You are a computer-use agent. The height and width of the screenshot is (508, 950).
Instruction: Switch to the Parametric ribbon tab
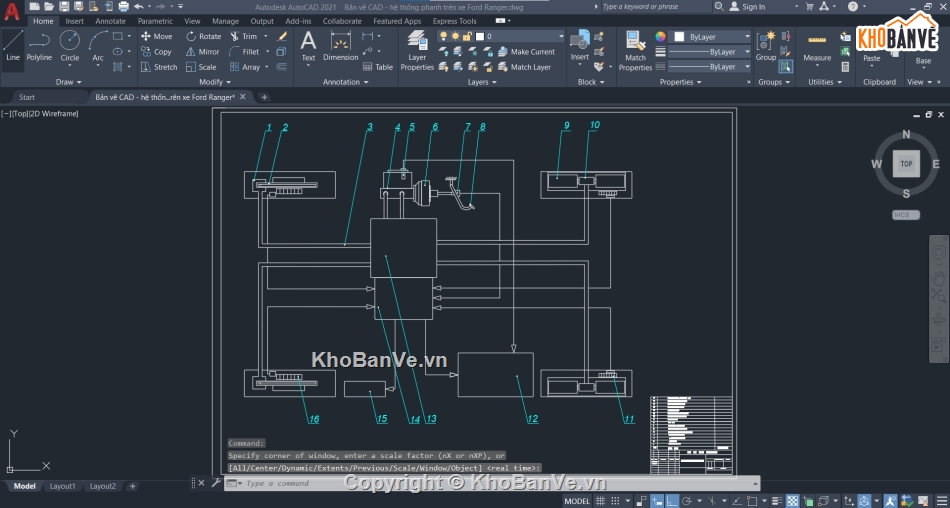[155, 21]
